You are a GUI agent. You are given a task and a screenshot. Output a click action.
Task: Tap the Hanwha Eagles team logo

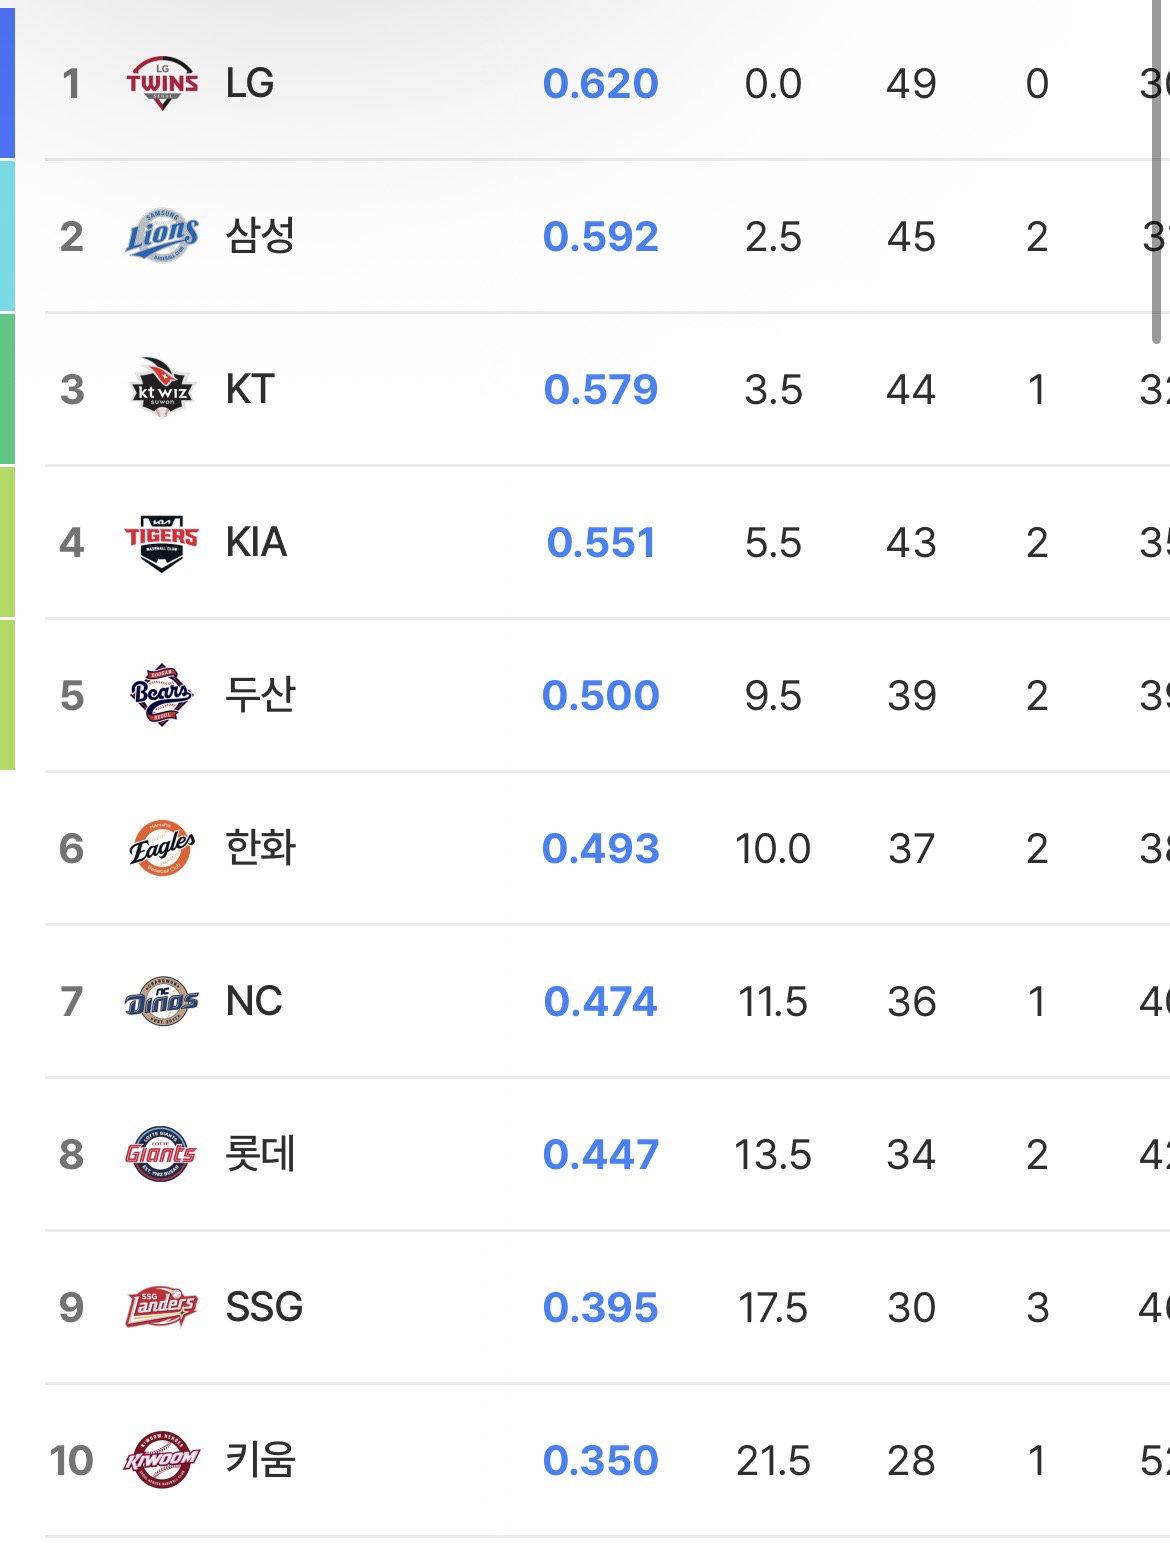[x=162, y=848]
